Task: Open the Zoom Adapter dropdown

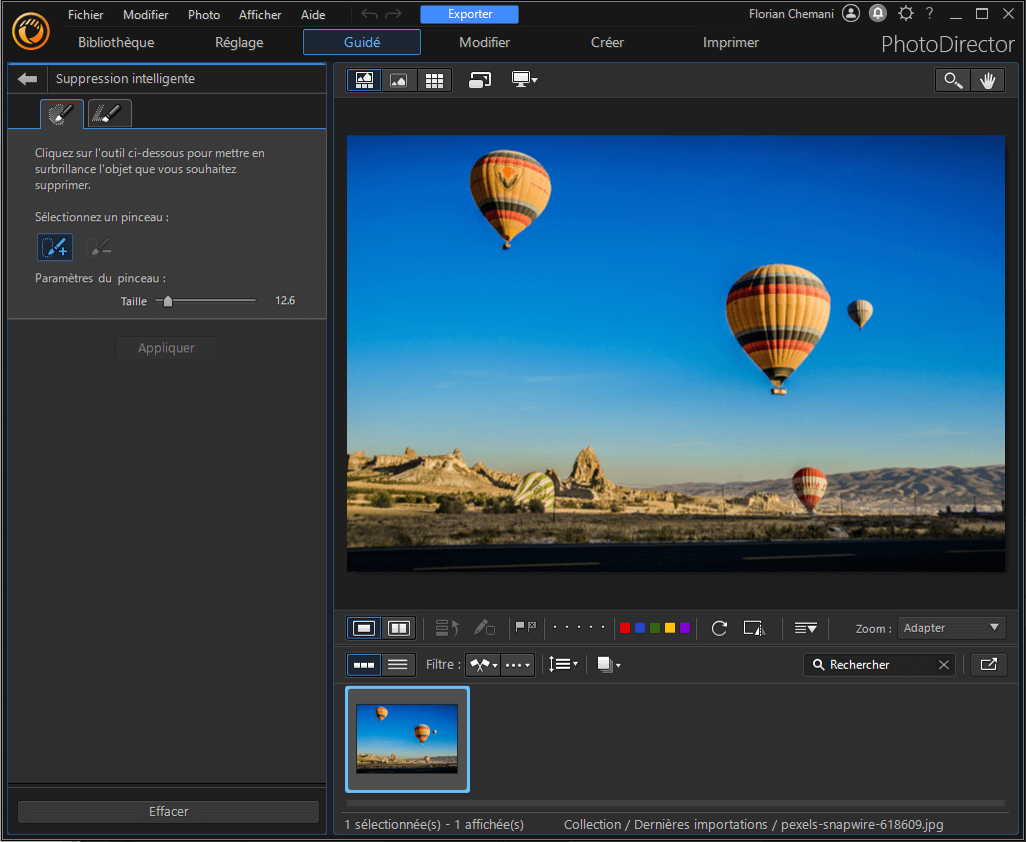Action: [951, 628]
